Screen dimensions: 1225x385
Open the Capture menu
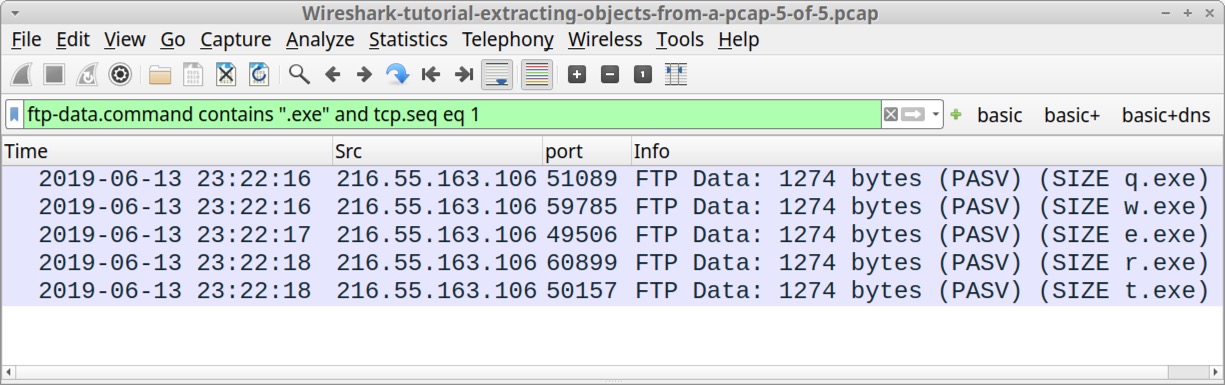tap(236, 39)
